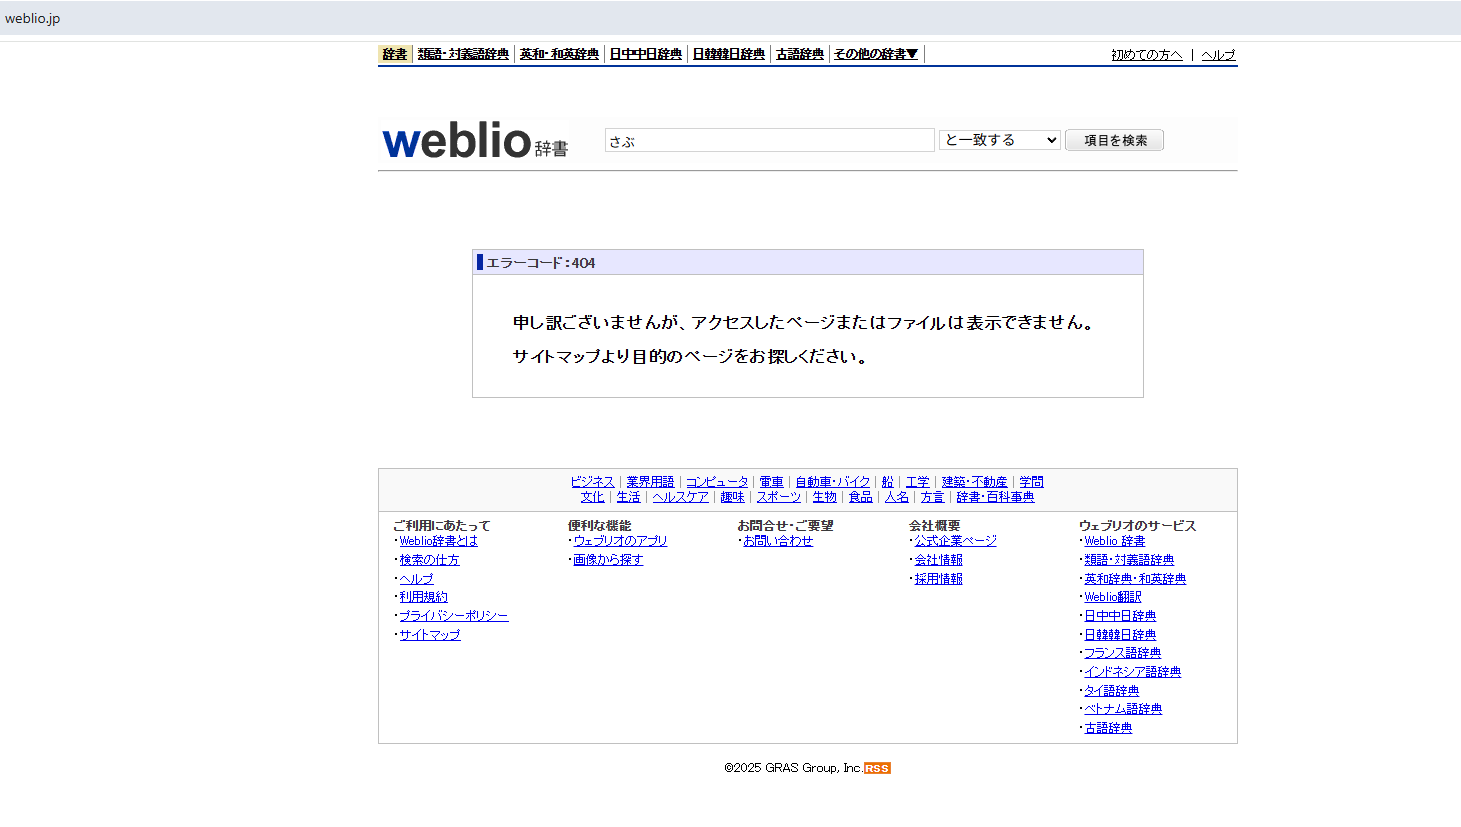Open the 文化 category link
The height and width of the screenshot is (827, 1461).
tap(593, 497)
